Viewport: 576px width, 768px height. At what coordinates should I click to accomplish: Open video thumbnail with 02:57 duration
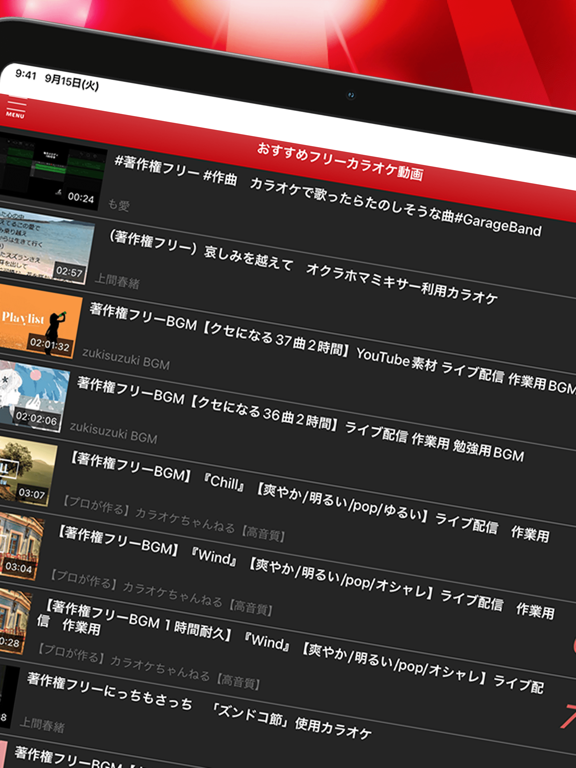[x=47, y=246]
